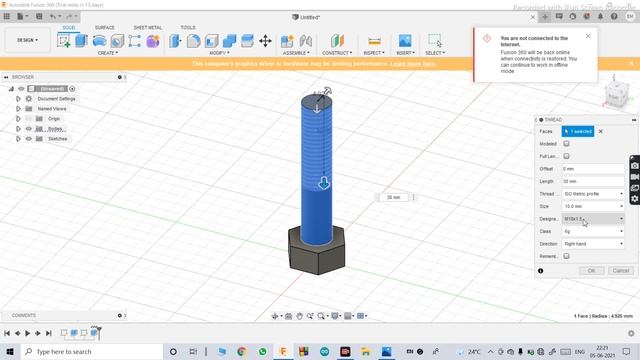Open the data panel grid icon

7,16
